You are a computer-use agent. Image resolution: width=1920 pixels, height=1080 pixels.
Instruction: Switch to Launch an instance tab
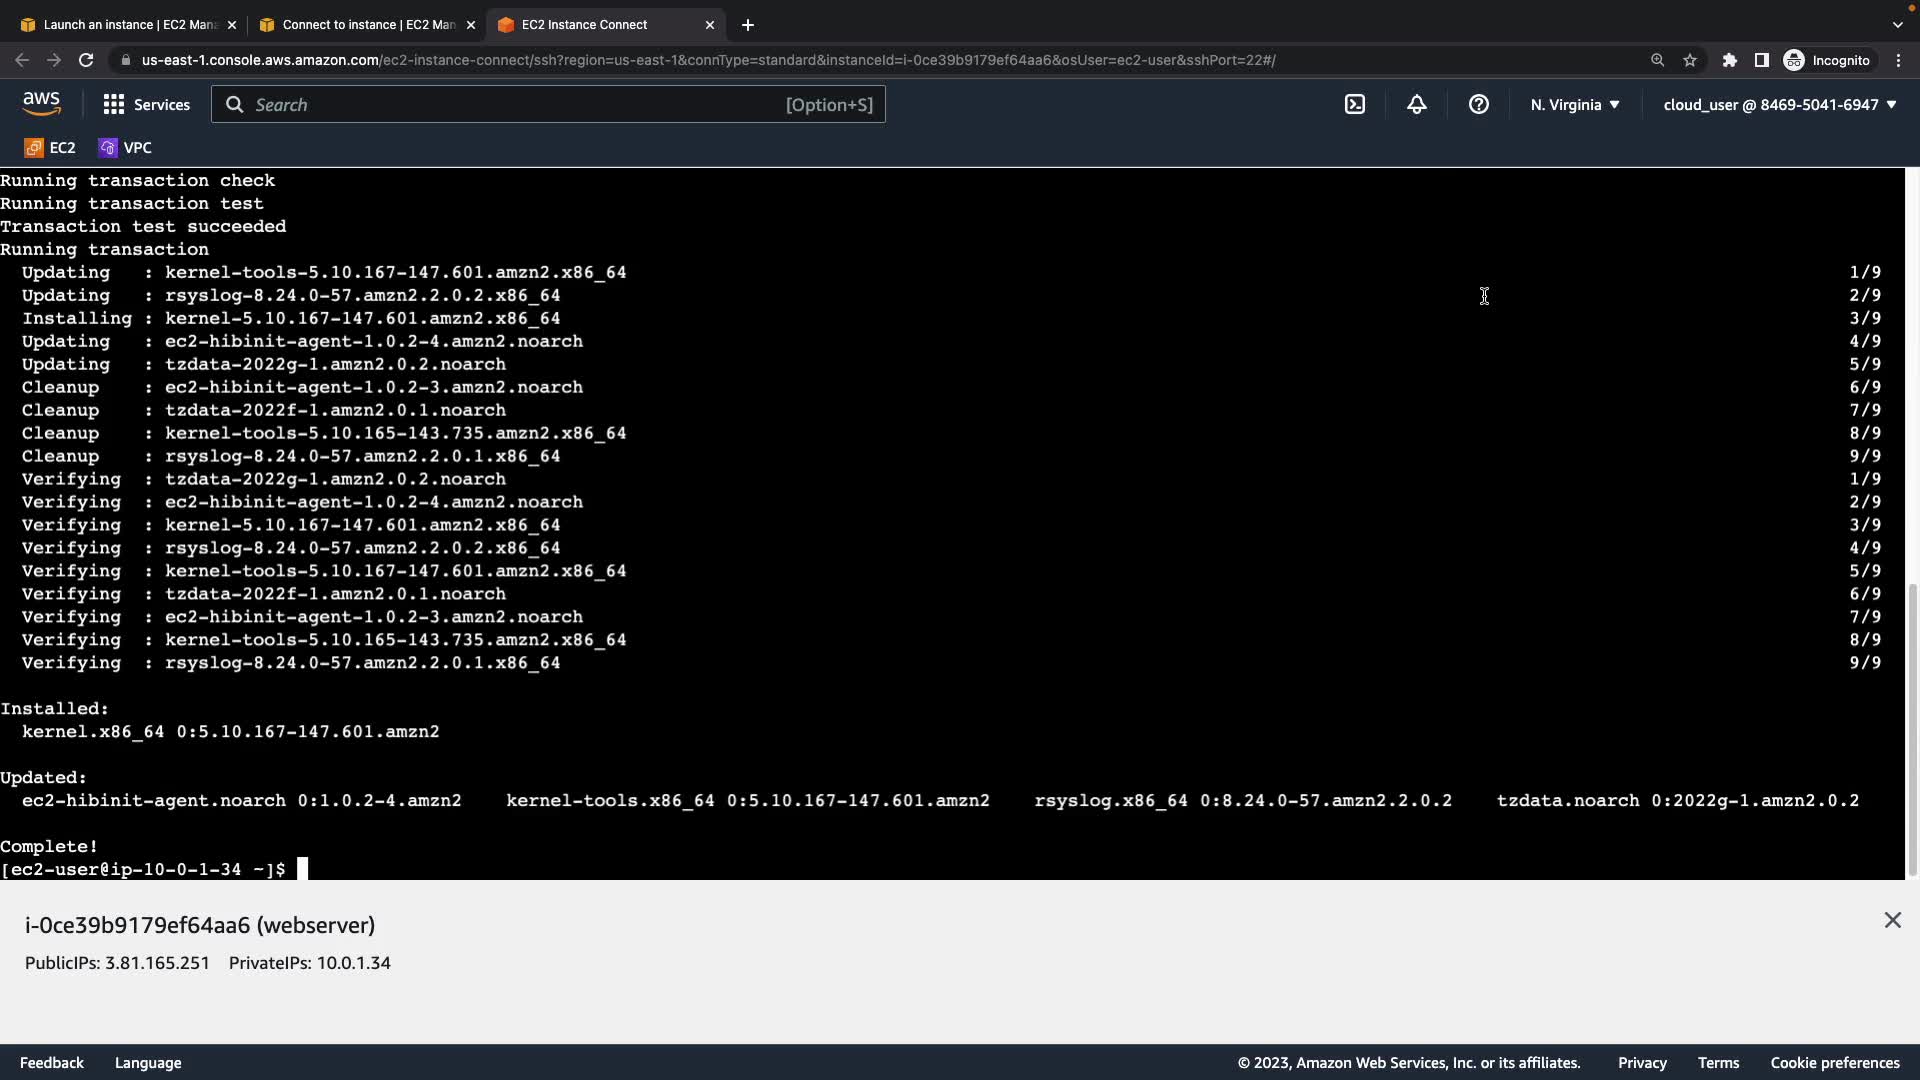pyautogui.click(x=128, y=24)
